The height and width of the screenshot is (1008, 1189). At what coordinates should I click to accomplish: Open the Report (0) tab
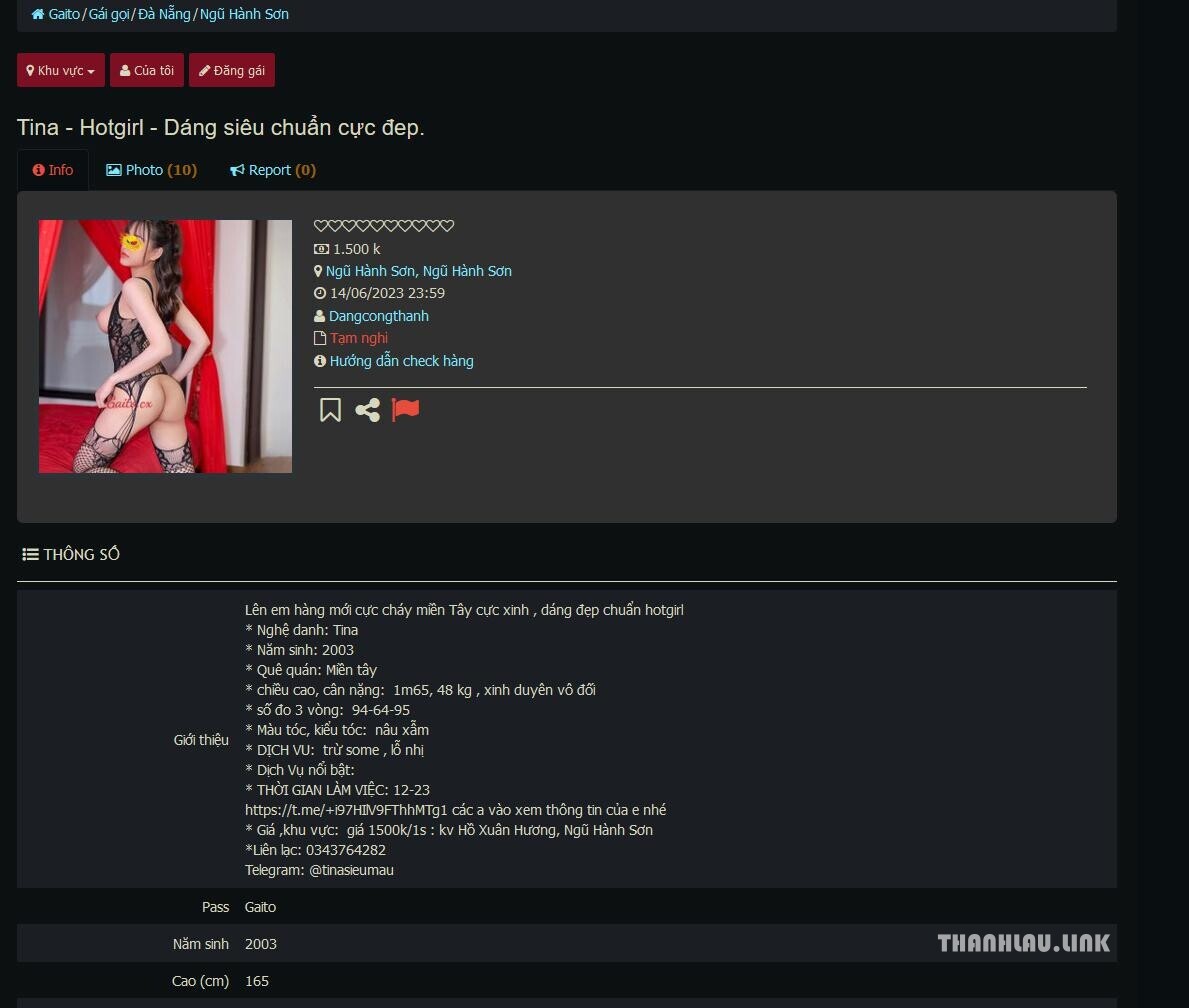point(273,170)
